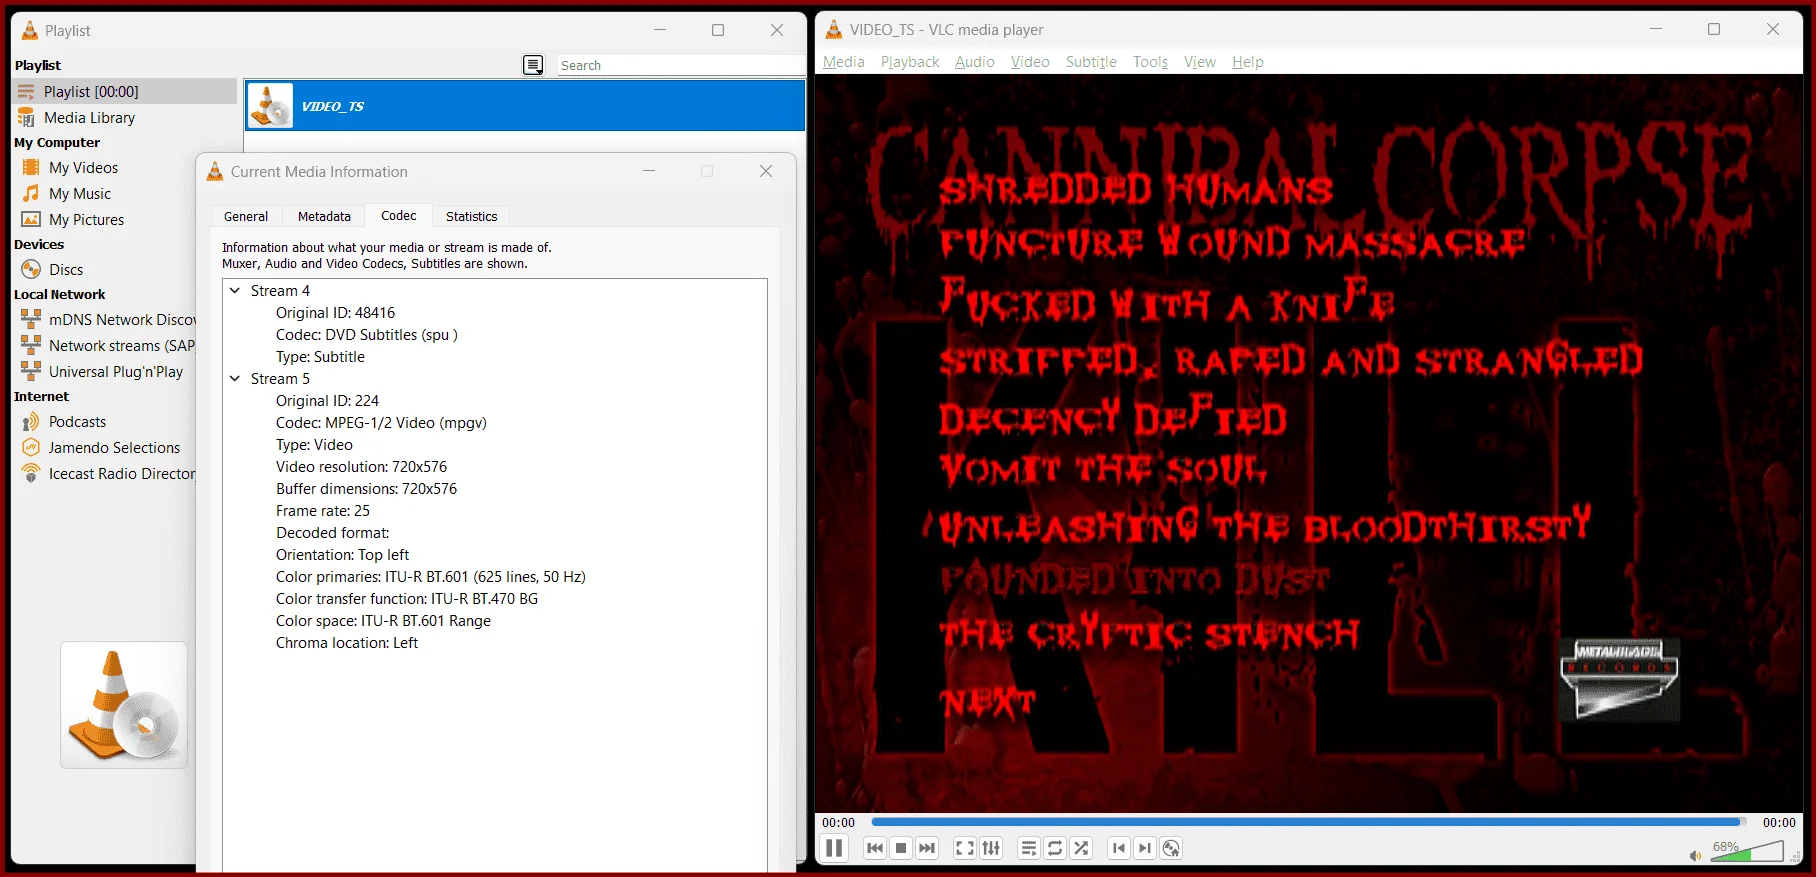Stop playback with the stop button

[x=901, y=848]
